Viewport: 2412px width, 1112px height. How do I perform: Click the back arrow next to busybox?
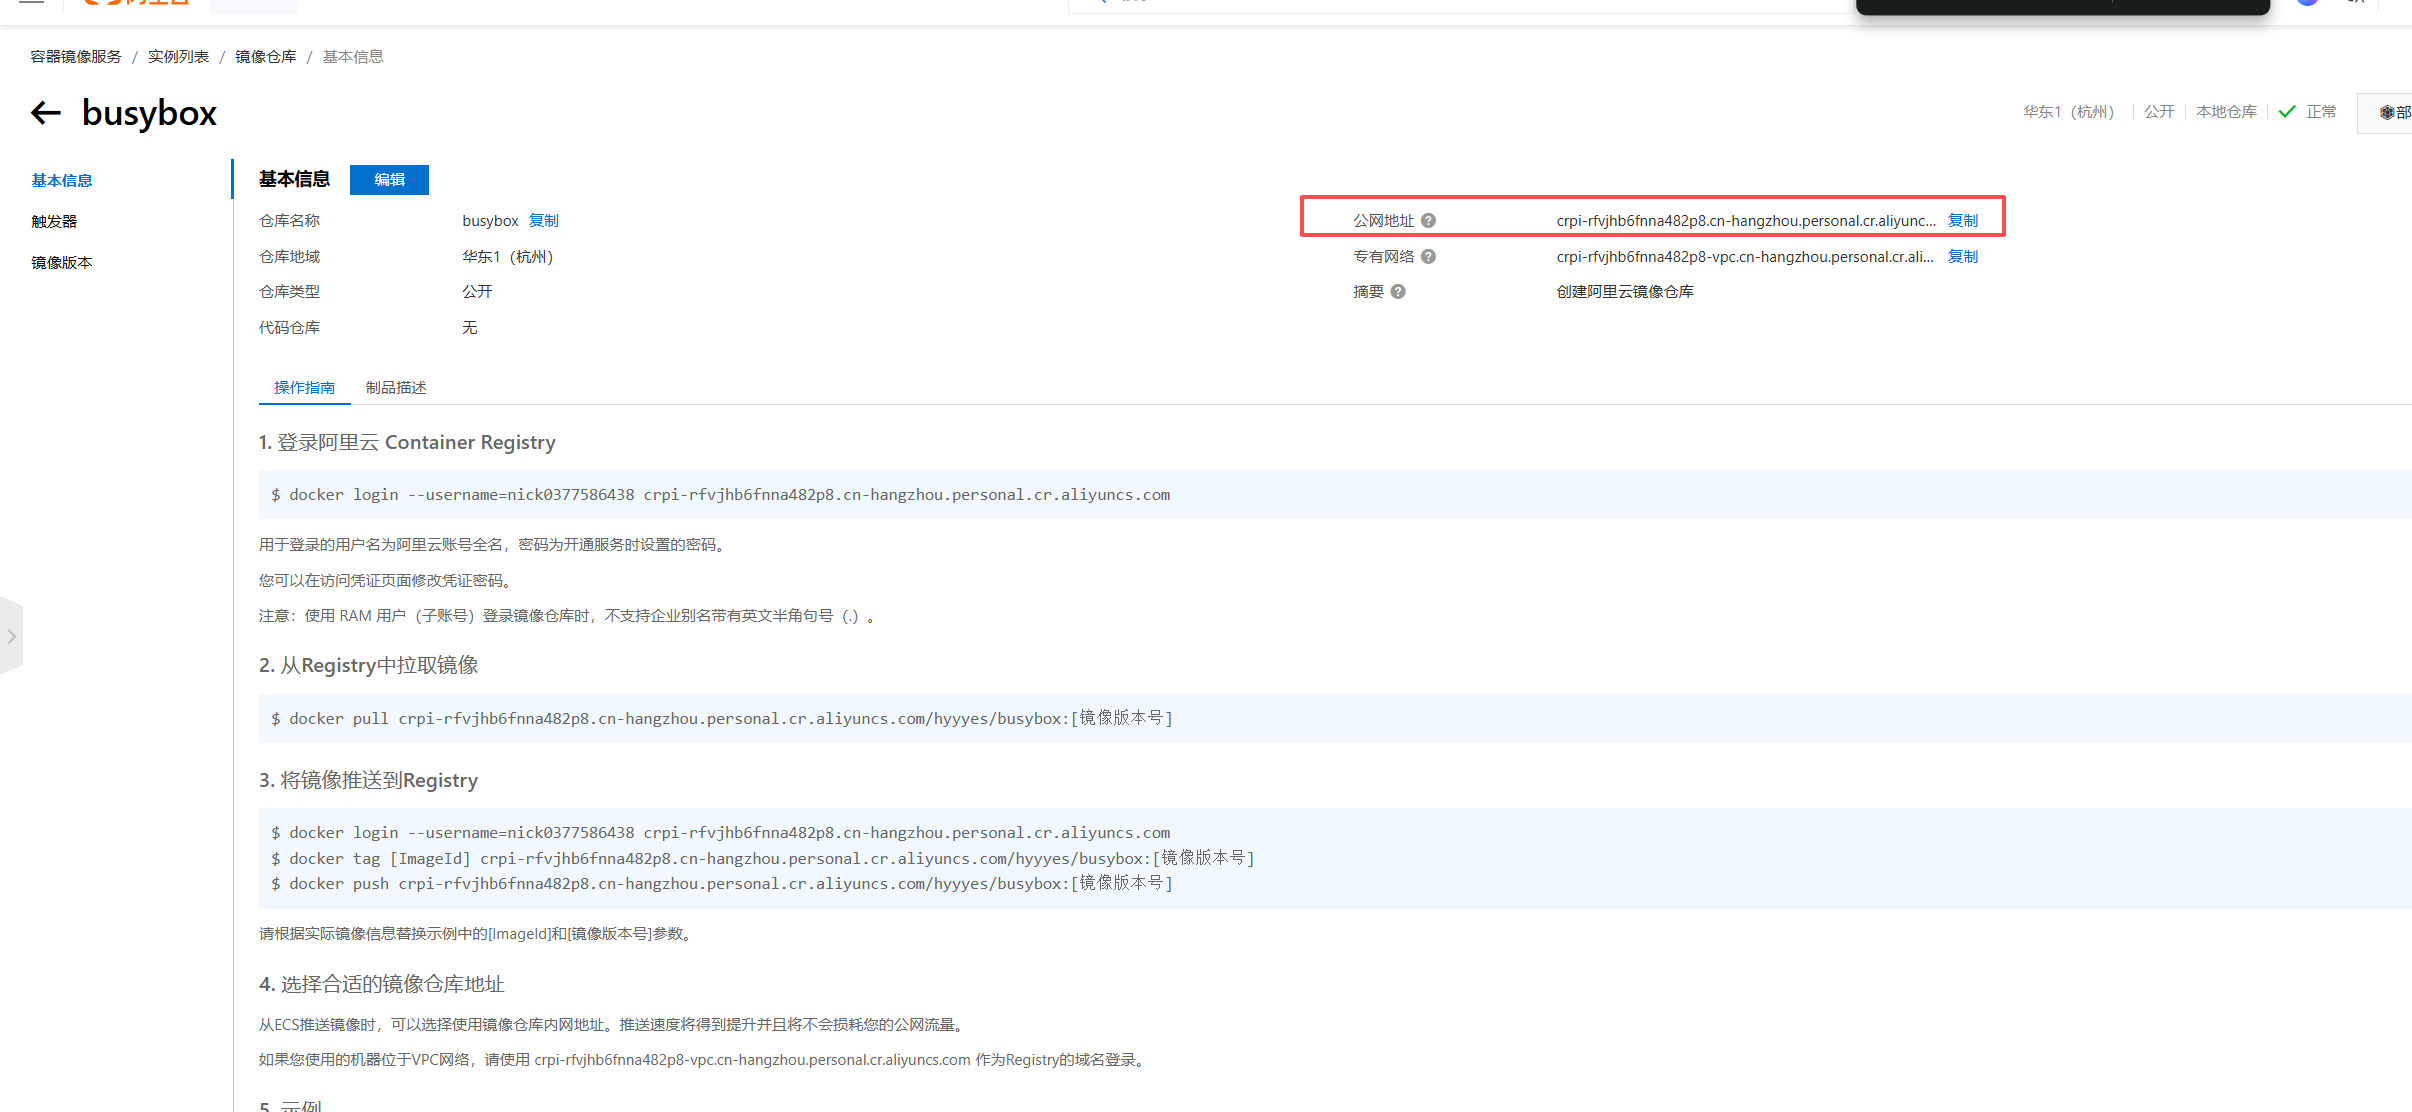(46, 113)
